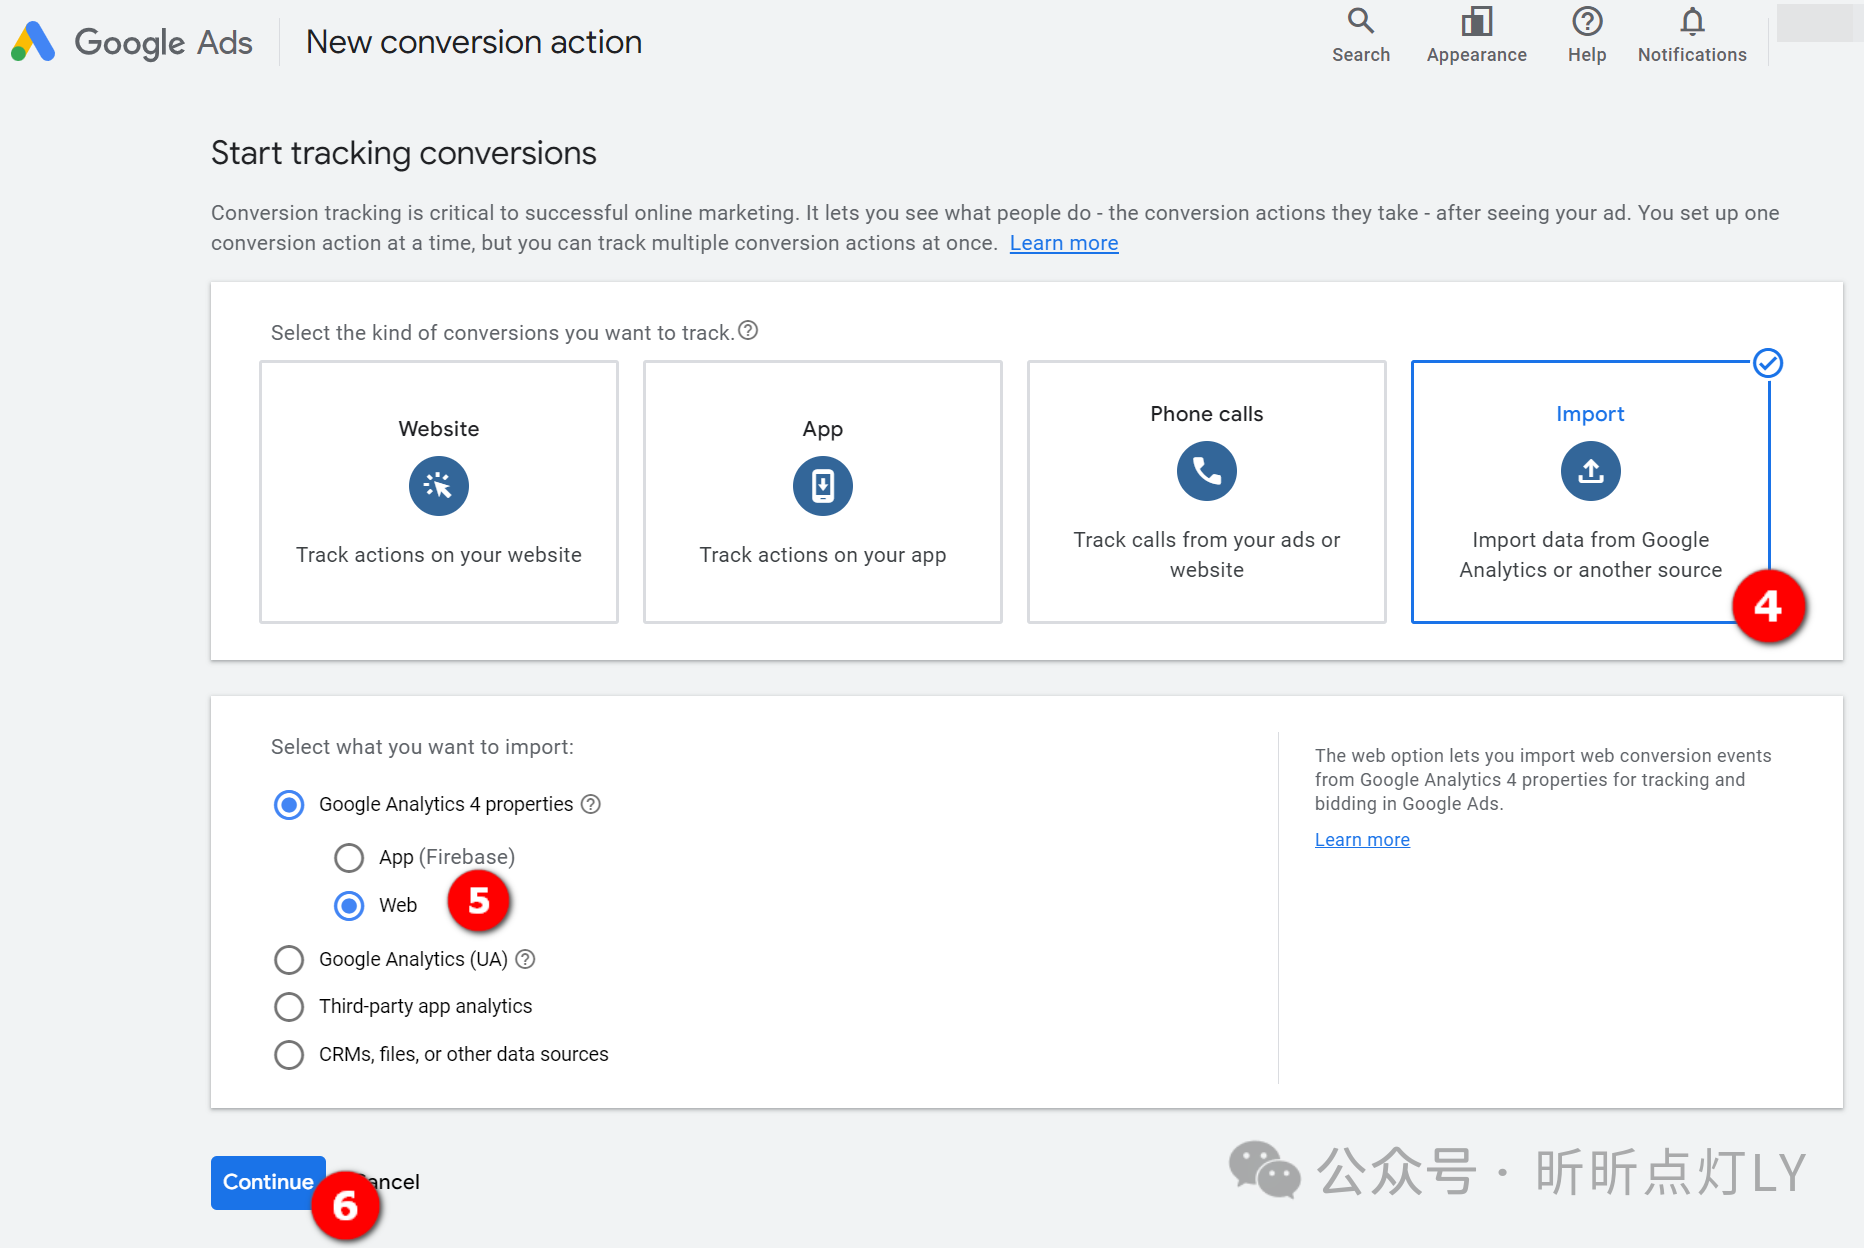Open the Notifications bell
The image size is (1864, 1248).
point(1691,21)
